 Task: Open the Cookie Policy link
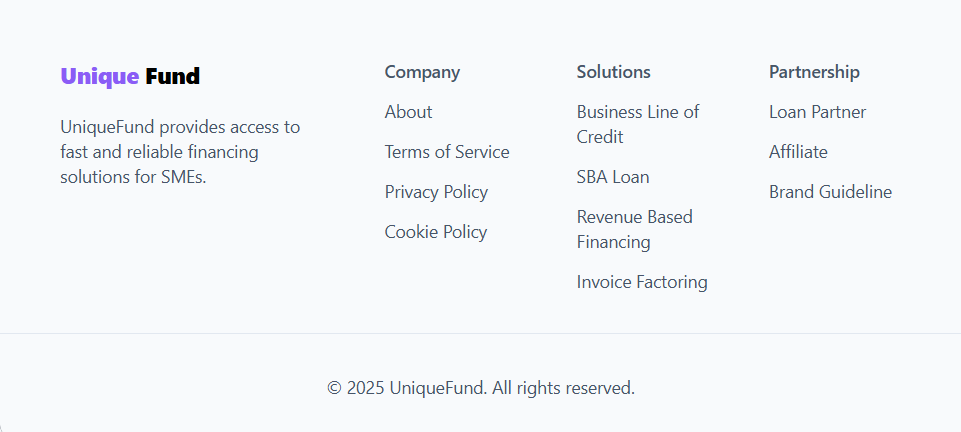(436, 232)
